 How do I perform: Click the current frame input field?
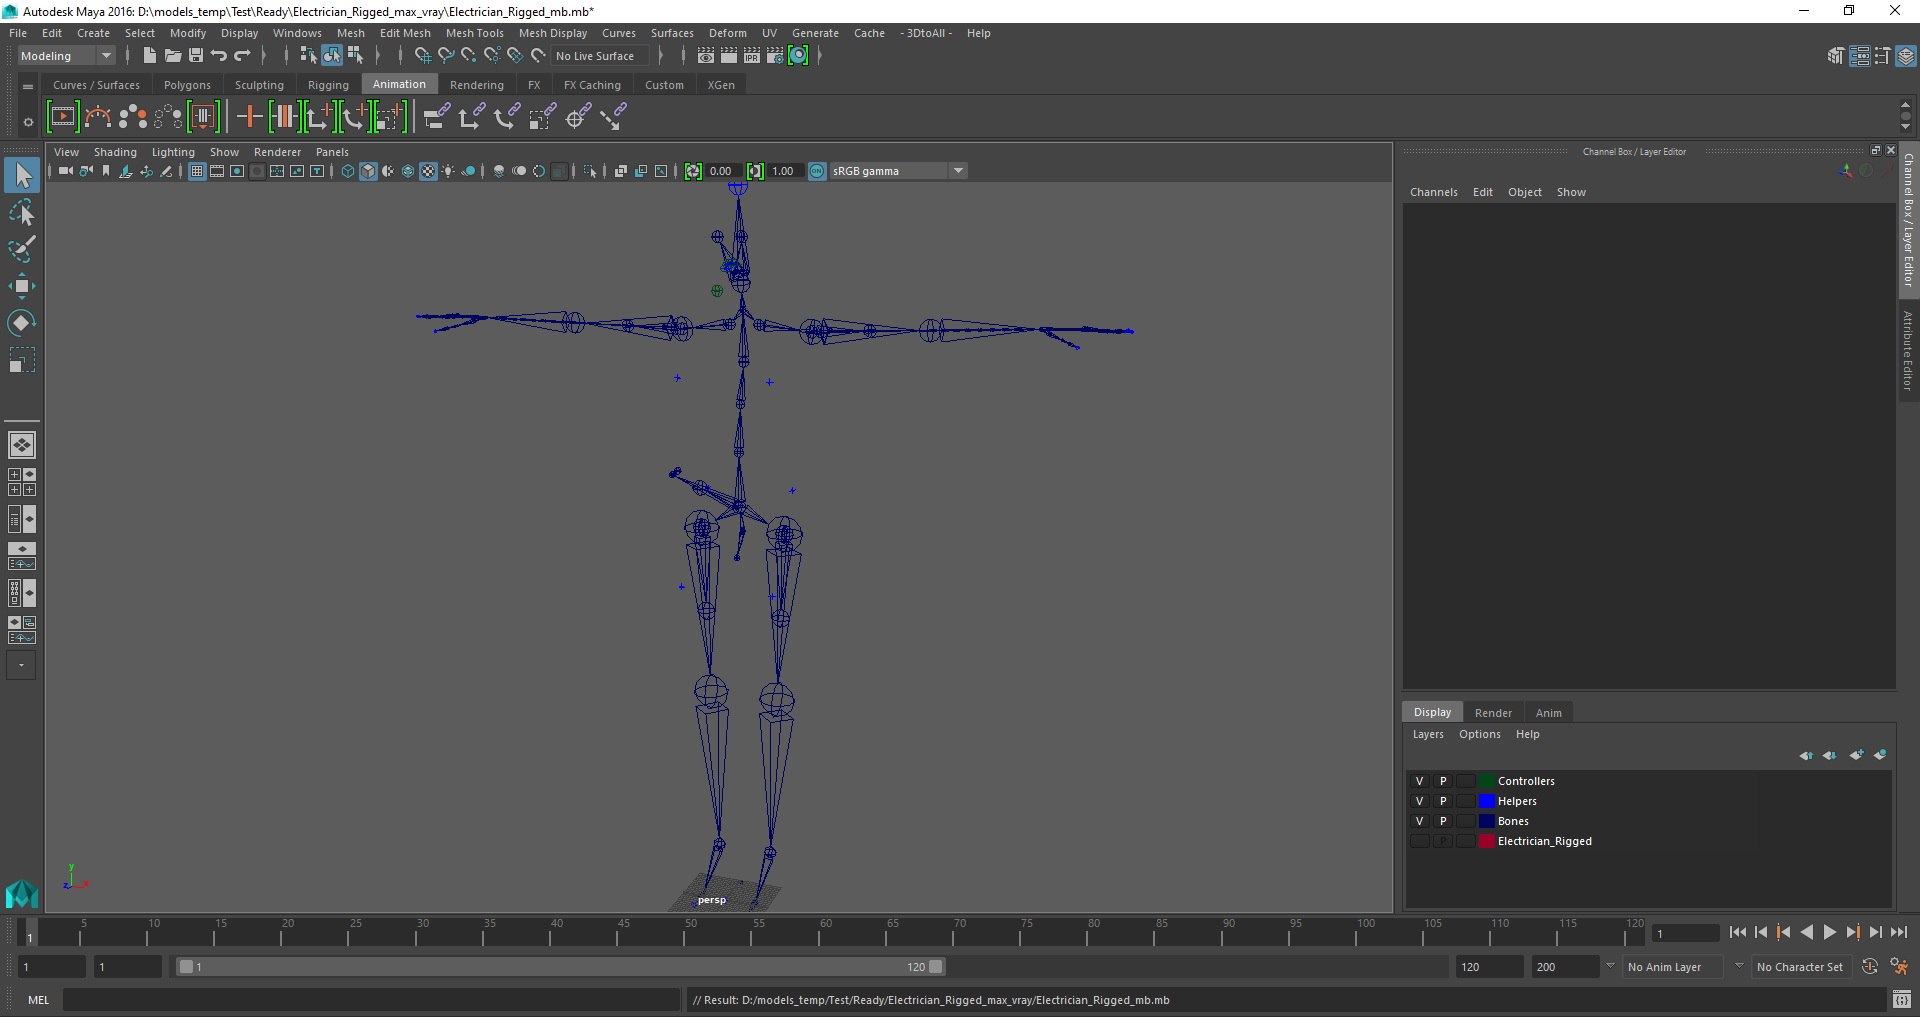[x=1686, y=934]
